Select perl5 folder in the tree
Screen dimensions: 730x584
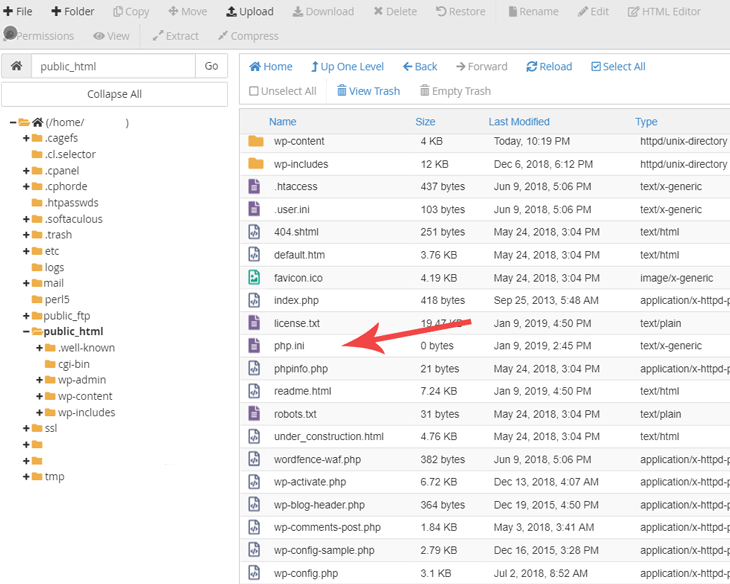point(57,299)
